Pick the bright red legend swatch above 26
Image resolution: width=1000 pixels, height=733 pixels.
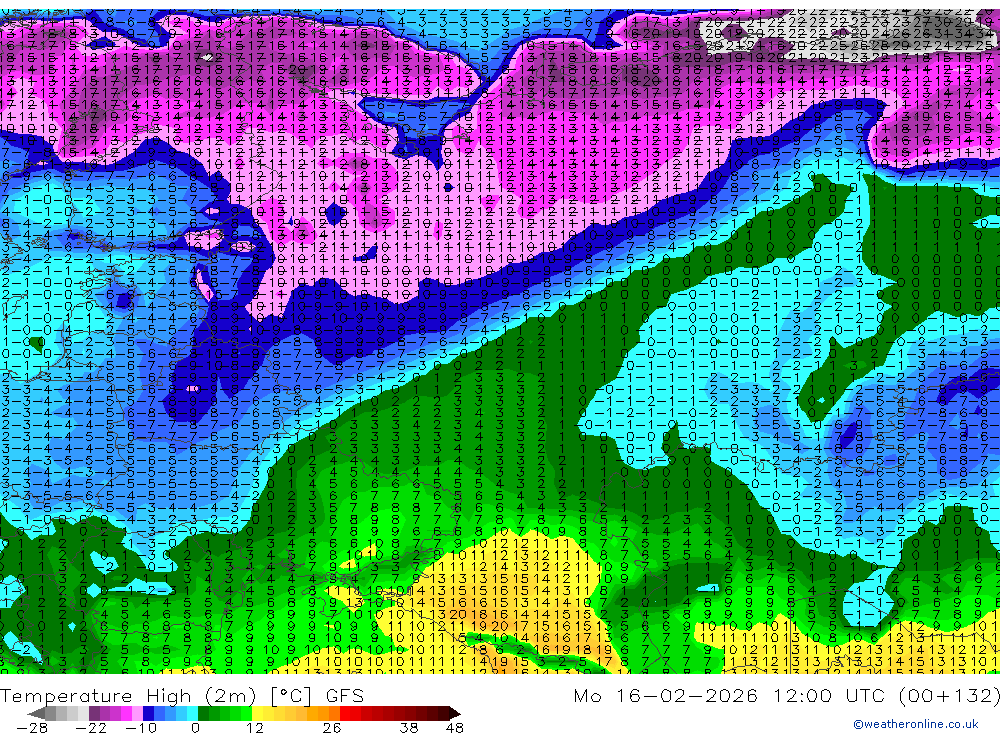[x=345, y=713]
